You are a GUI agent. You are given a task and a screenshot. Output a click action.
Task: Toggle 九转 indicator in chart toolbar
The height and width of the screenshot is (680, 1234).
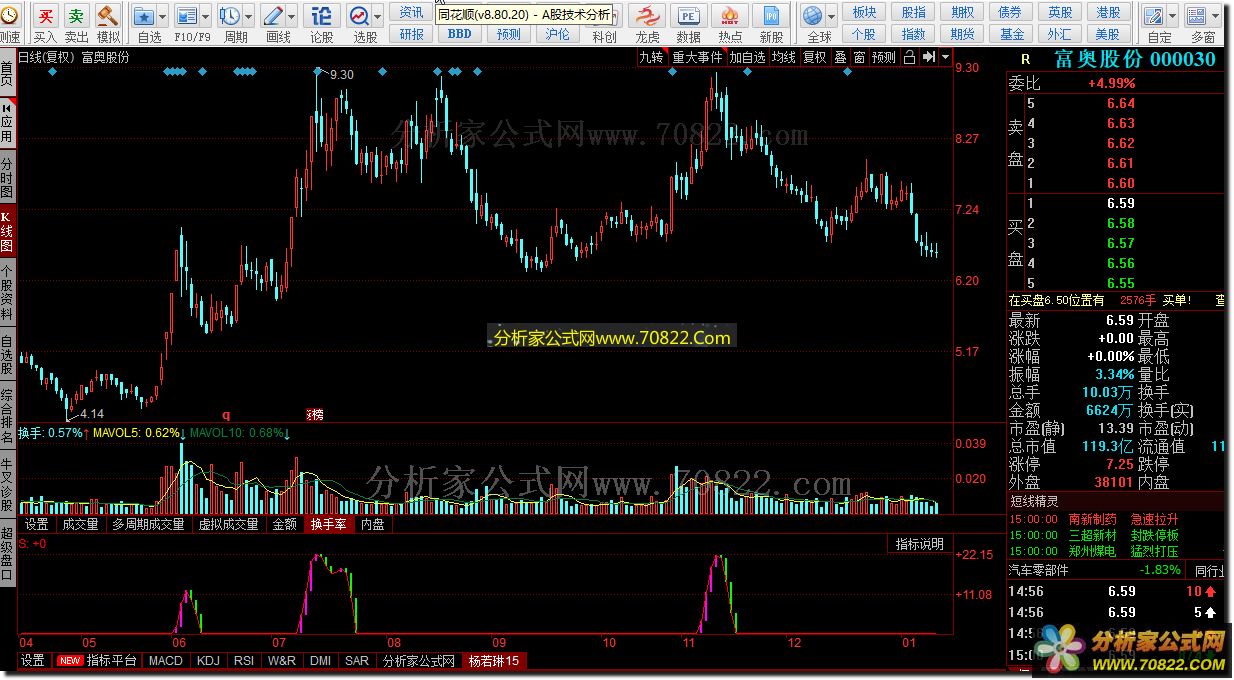tap(652, 57)
